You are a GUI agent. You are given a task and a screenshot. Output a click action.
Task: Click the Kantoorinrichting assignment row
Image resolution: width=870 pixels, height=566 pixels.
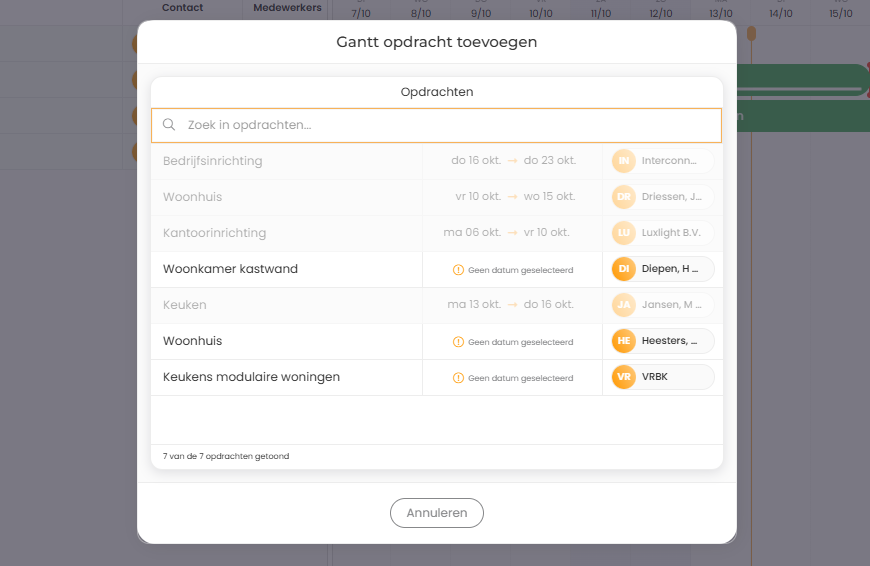pyautogui.click(x=214, y=233)
